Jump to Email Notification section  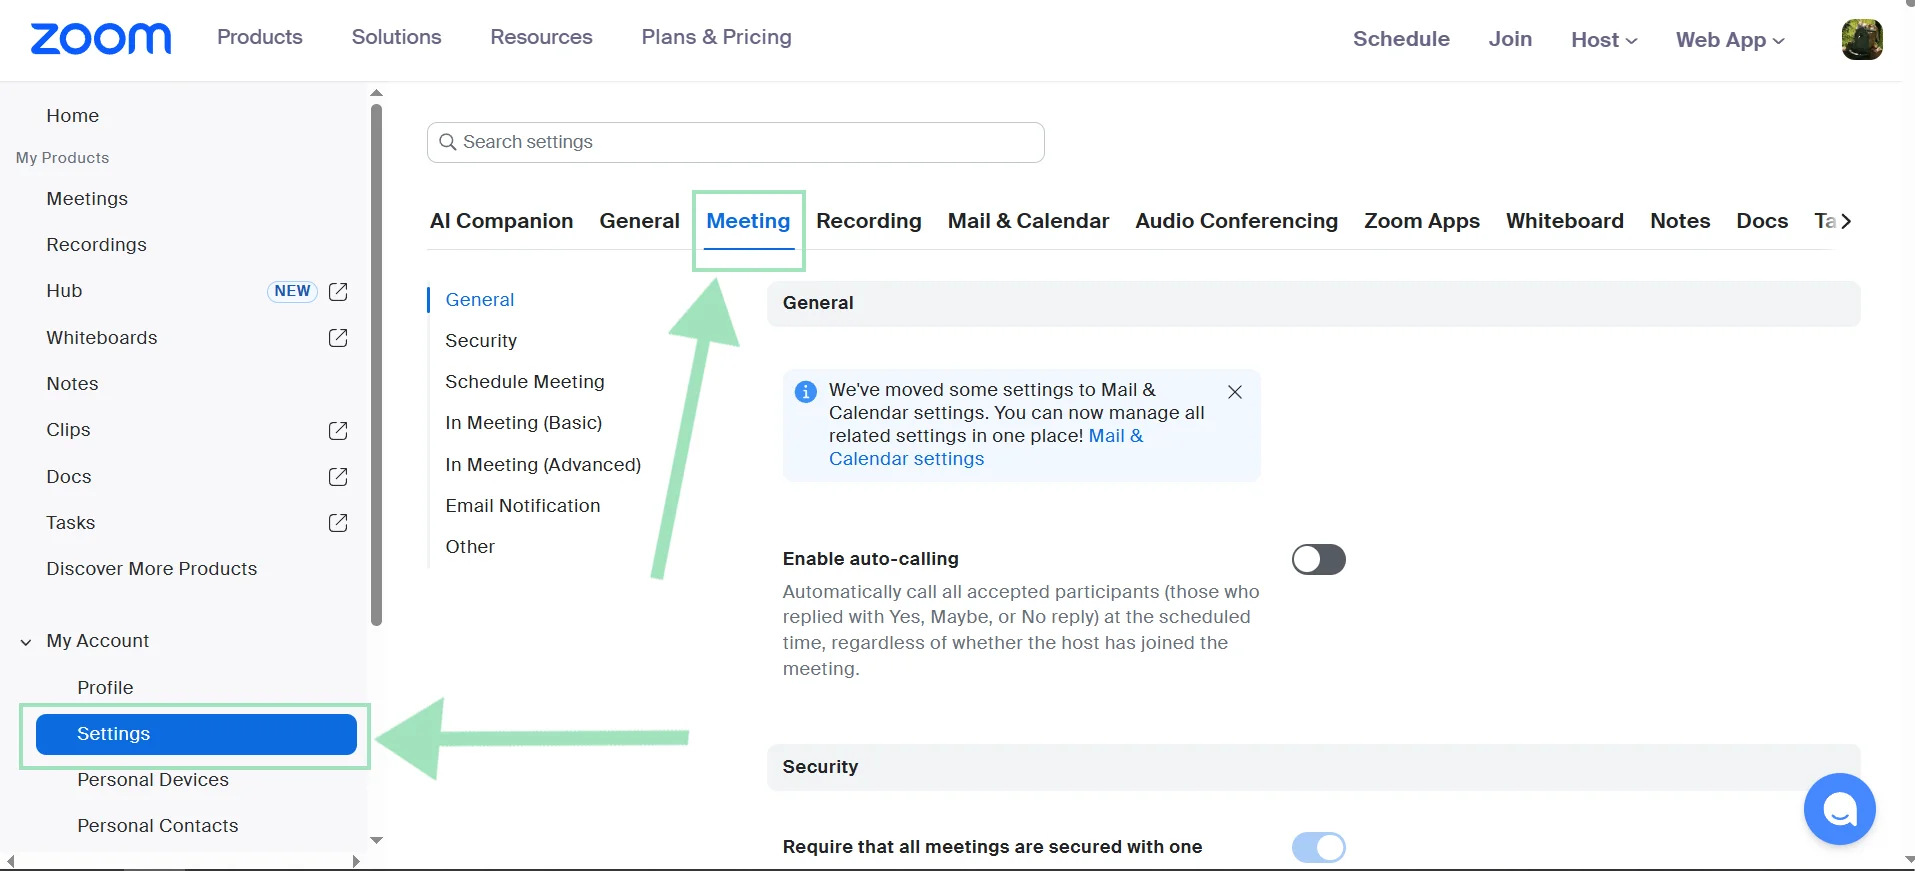523,506
